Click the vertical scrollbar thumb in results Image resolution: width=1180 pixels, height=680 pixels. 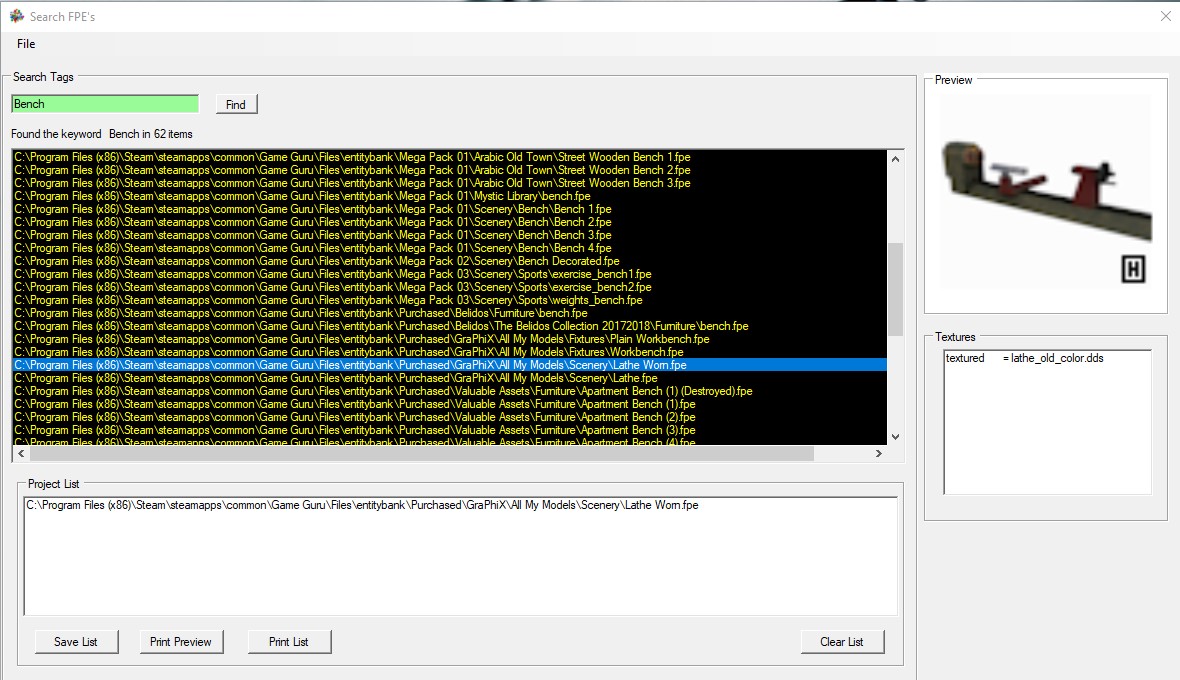click(x=896, y=289)
